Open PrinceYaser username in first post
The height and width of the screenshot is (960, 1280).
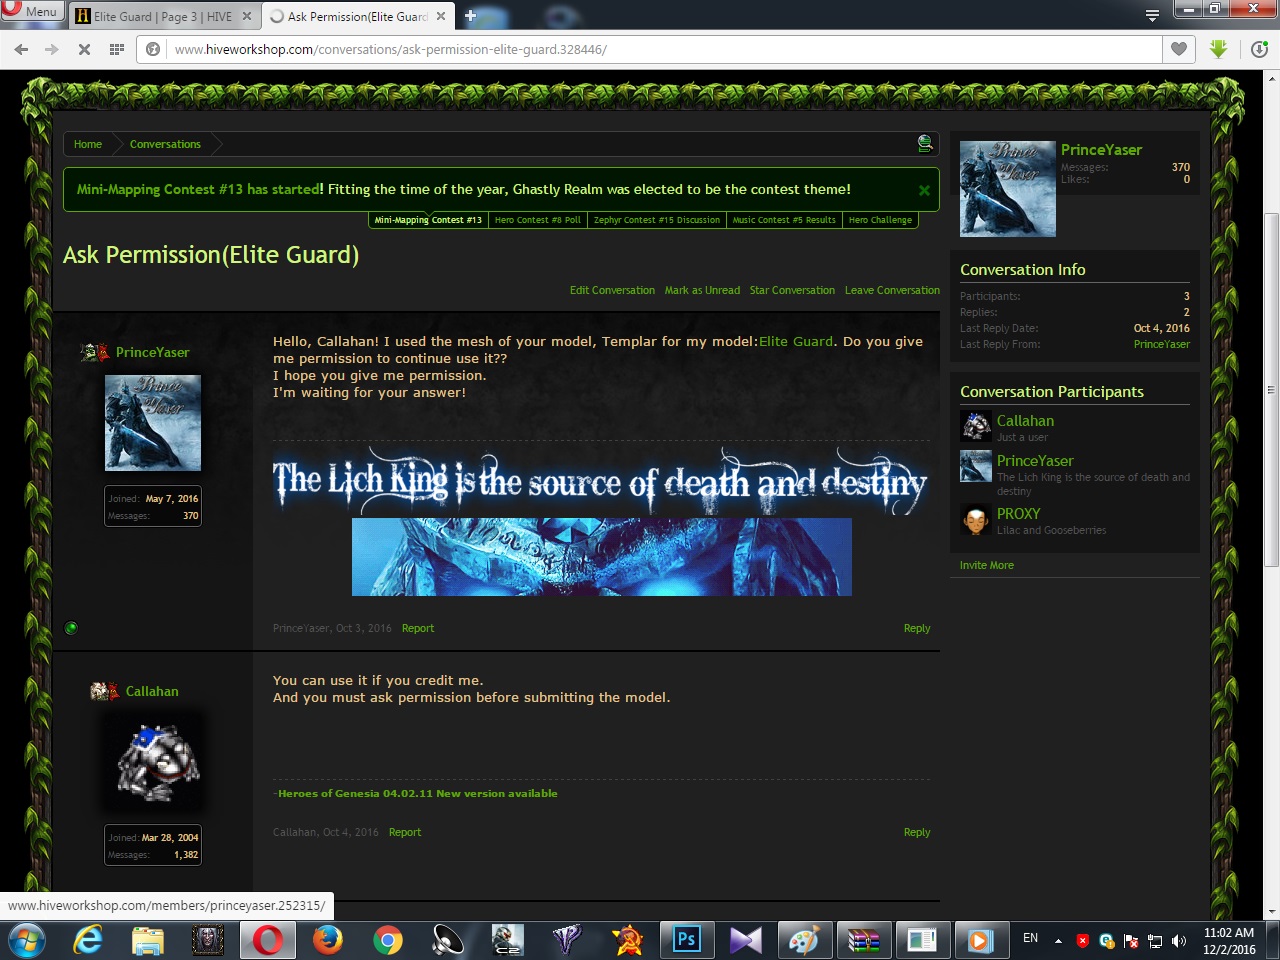pyautogui.click(x=152, y=352)
